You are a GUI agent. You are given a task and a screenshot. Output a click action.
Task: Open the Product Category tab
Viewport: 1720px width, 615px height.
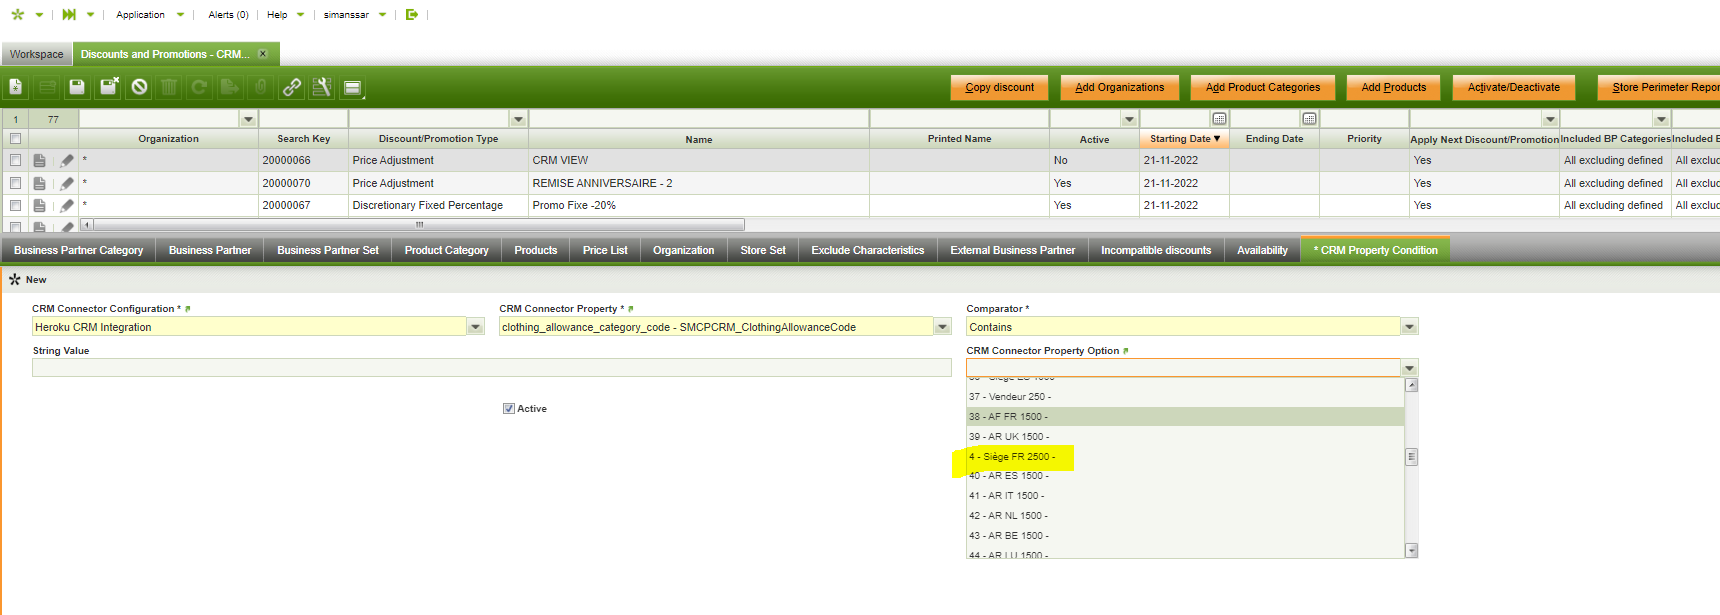446,250
